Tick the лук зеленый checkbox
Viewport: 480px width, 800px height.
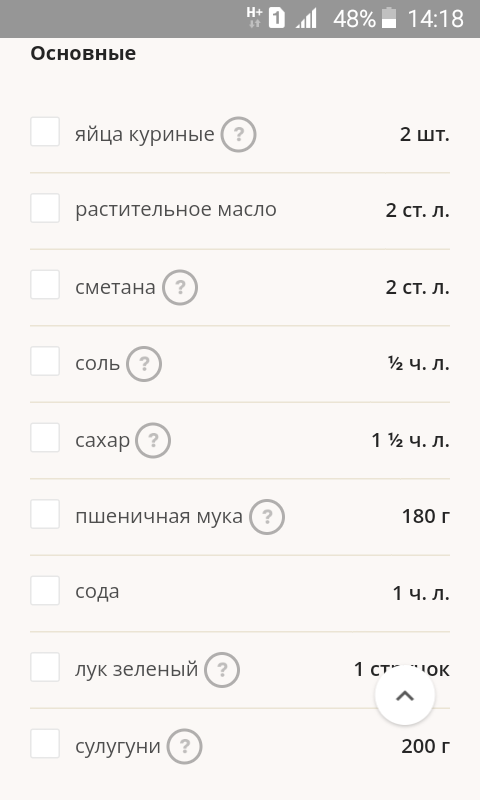point(45,667)
